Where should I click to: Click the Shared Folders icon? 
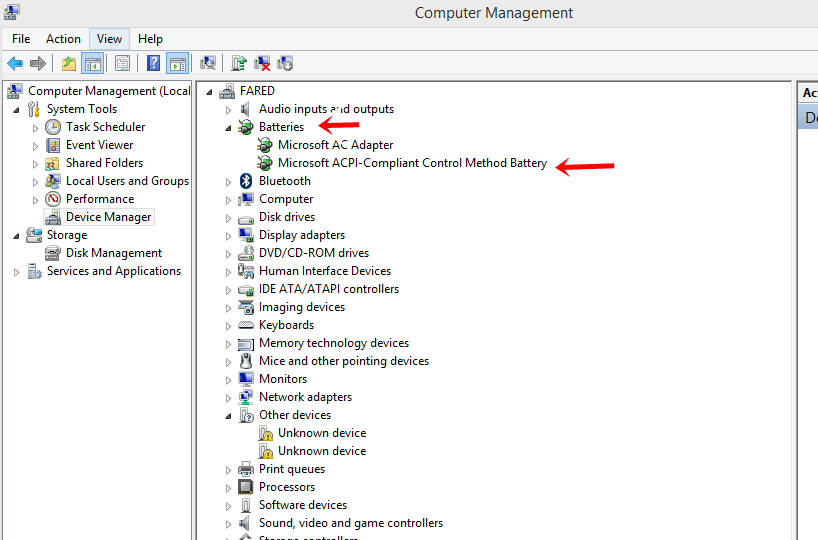53,163
